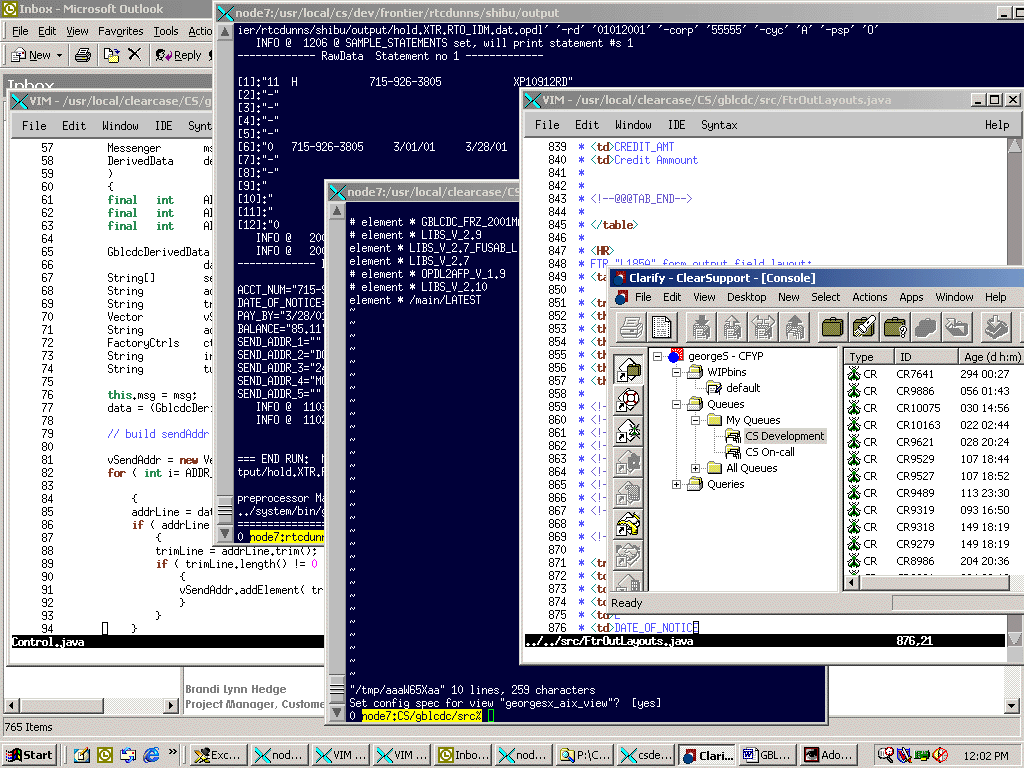Click the Reply button in Outlook
The height and width of the screenshot is (768, 1024).
pyautogui.click(x=178, y=56)
